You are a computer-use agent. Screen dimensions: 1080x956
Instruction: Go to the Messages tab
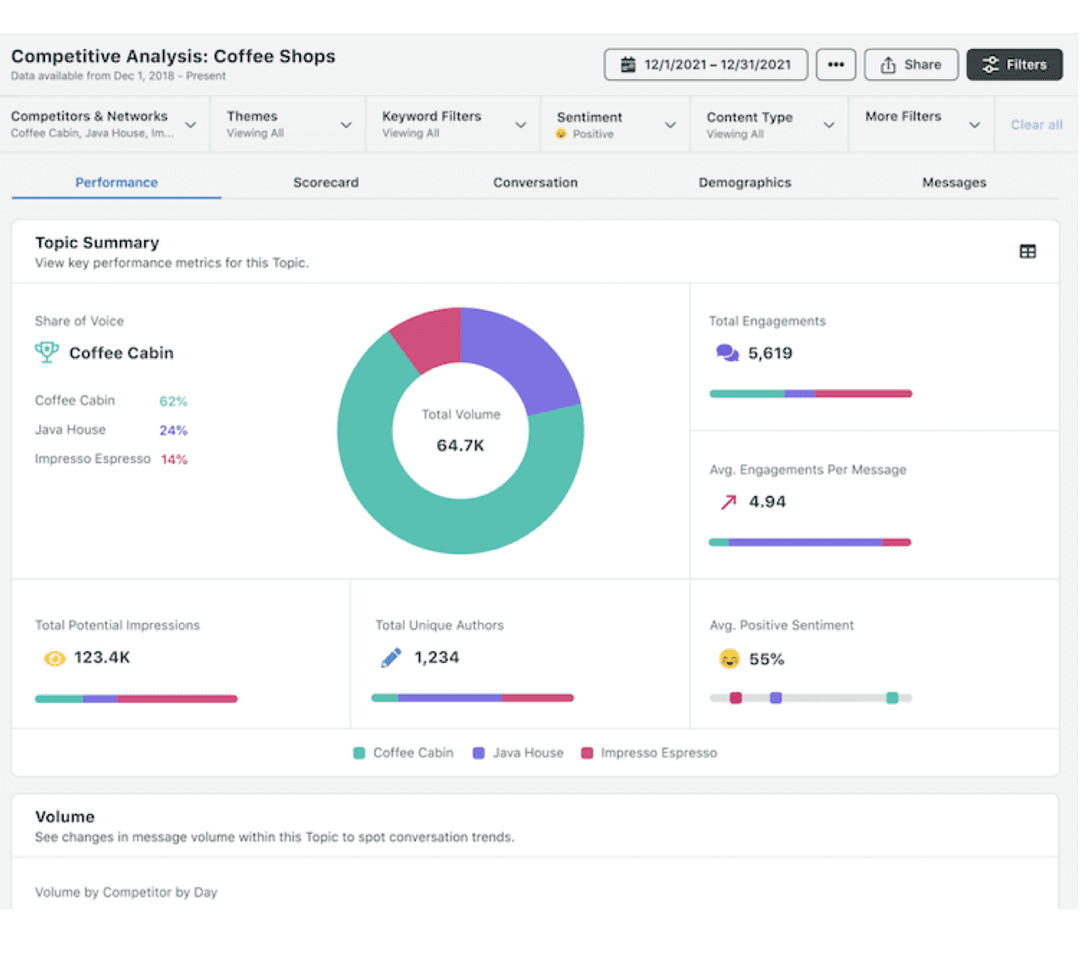point(954,183)
